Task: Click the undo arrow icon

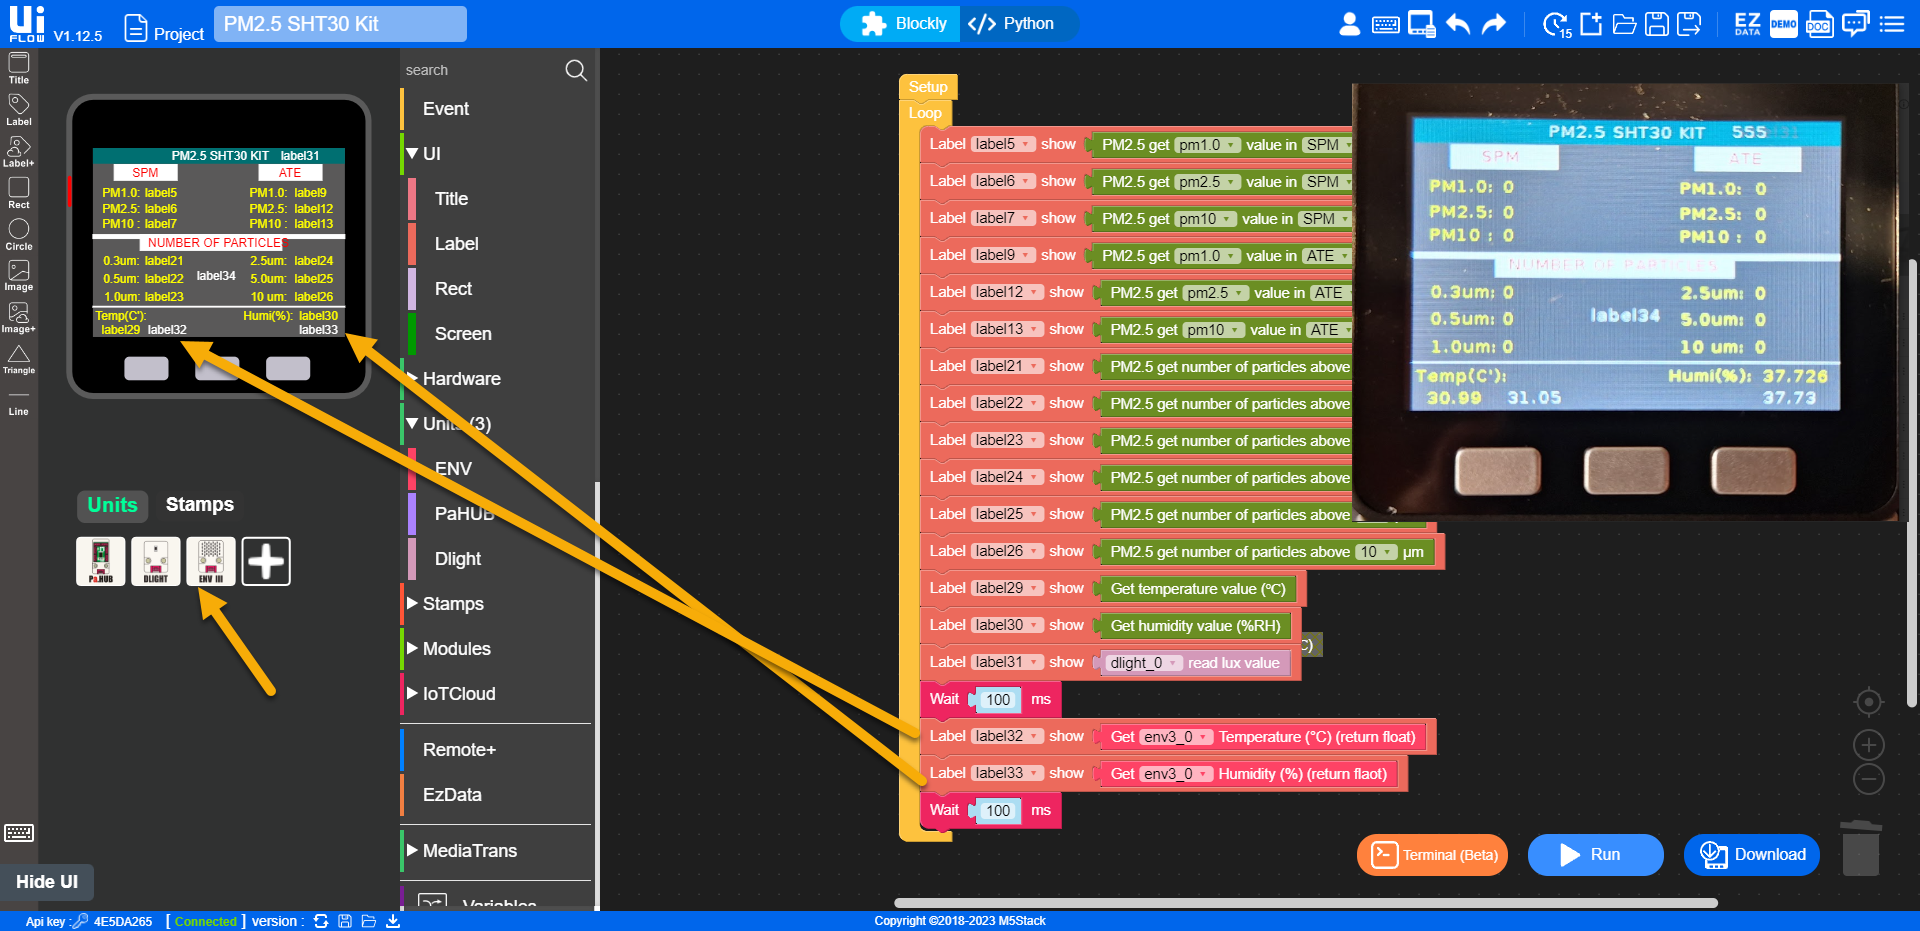Action: pyautogui.click(x=1458, y=24)
